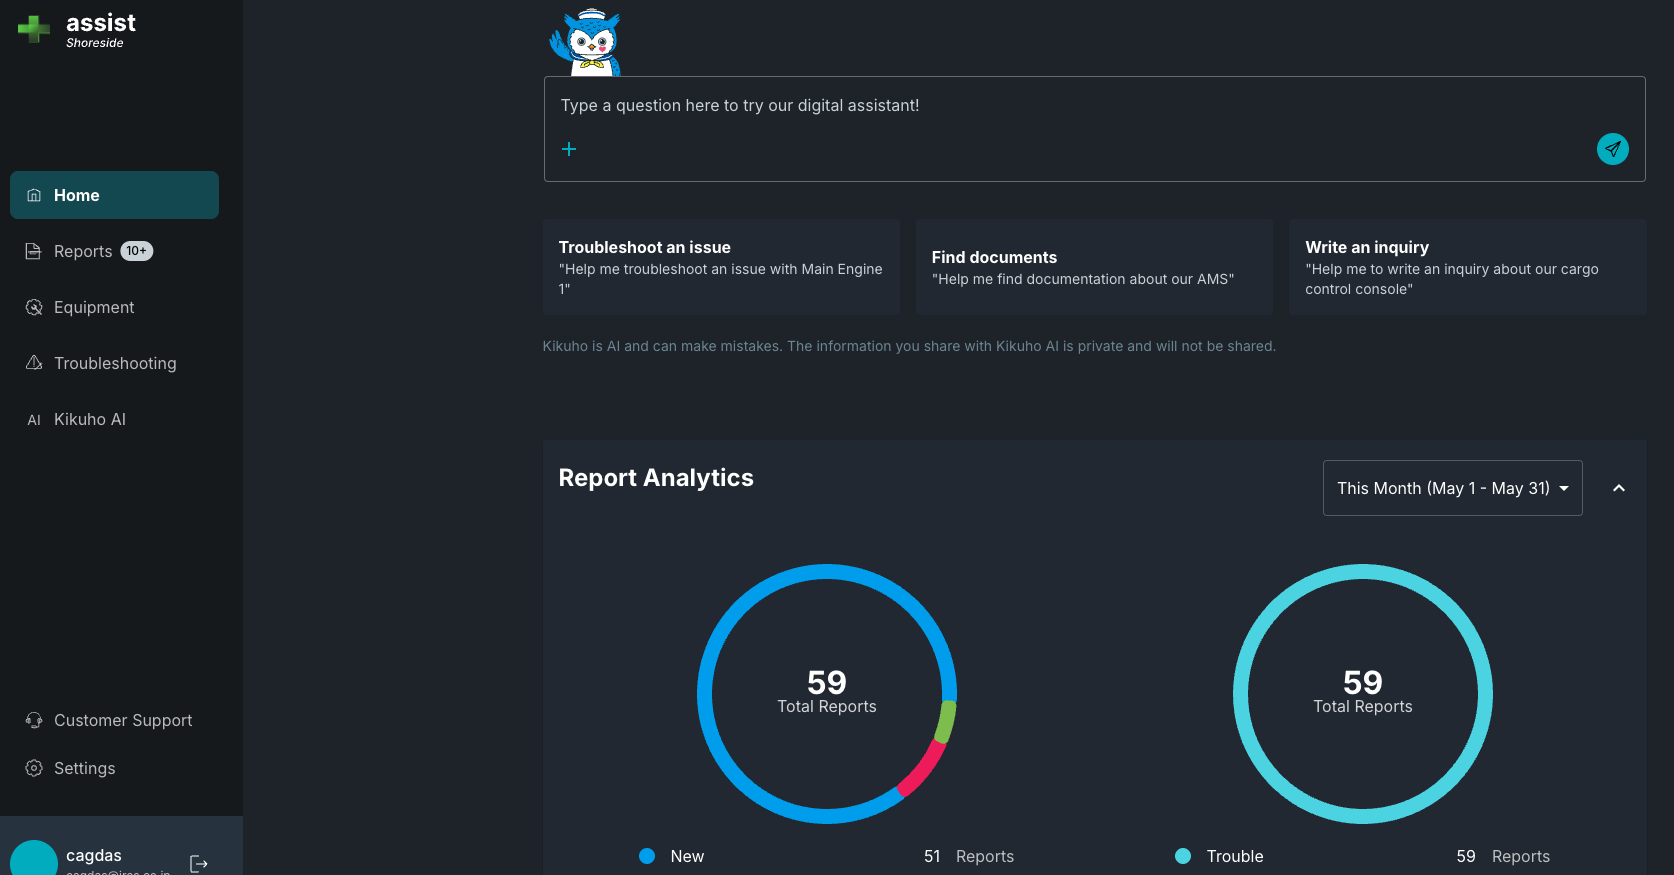This screenshot has height=875, width=1674.
Task: Go to the Equipment page
Action: (114, 307)
